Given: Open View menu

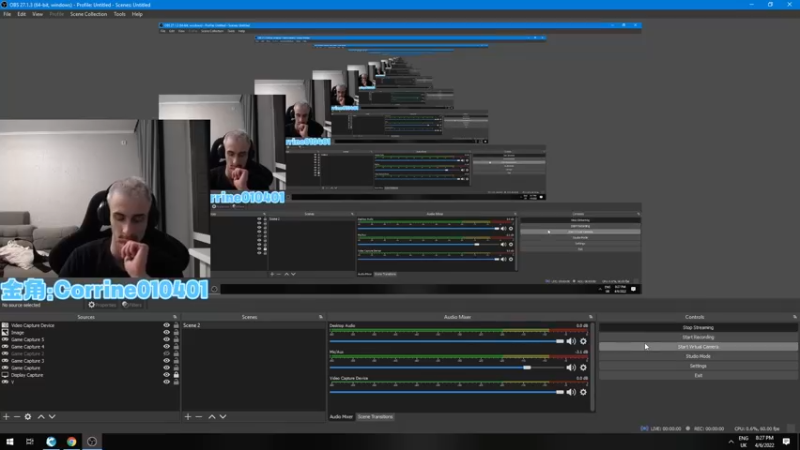Looking at the screenshot, I should pos(37,14).
